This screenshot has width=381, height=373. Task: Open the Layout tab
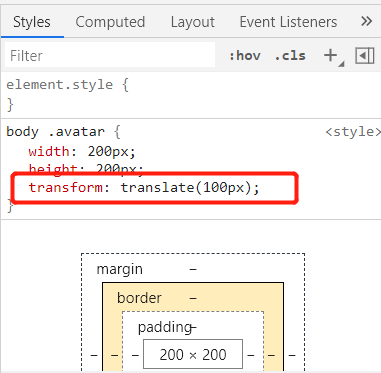pos(193,22)
